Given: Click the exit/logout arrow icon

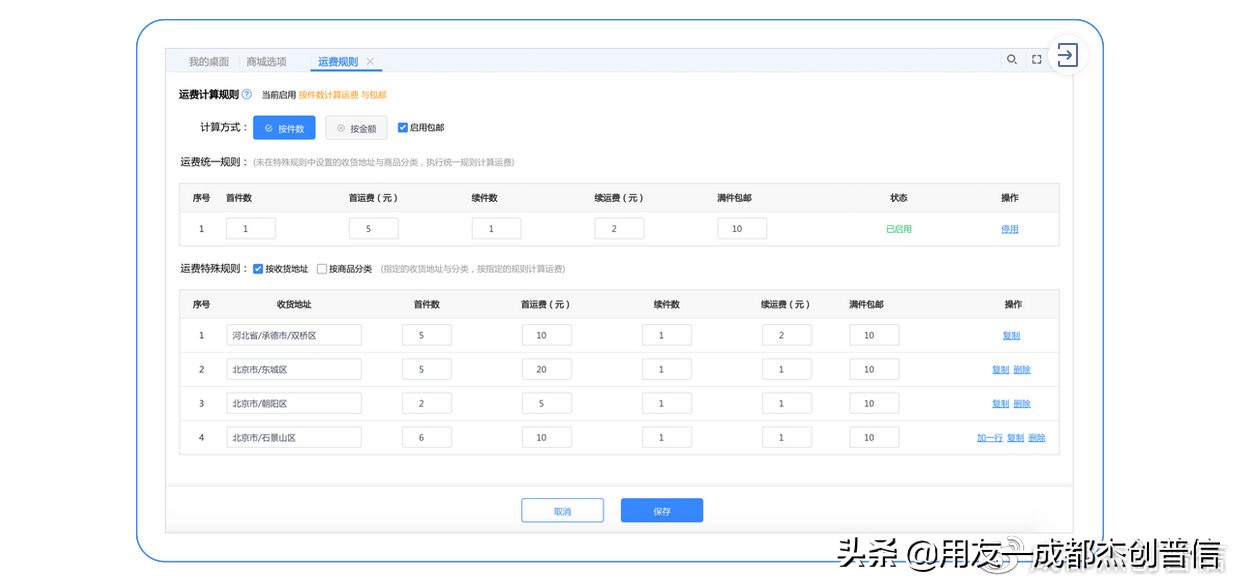Looking at the screenshot, I should pyautogui.click(x=1067, y=55).
